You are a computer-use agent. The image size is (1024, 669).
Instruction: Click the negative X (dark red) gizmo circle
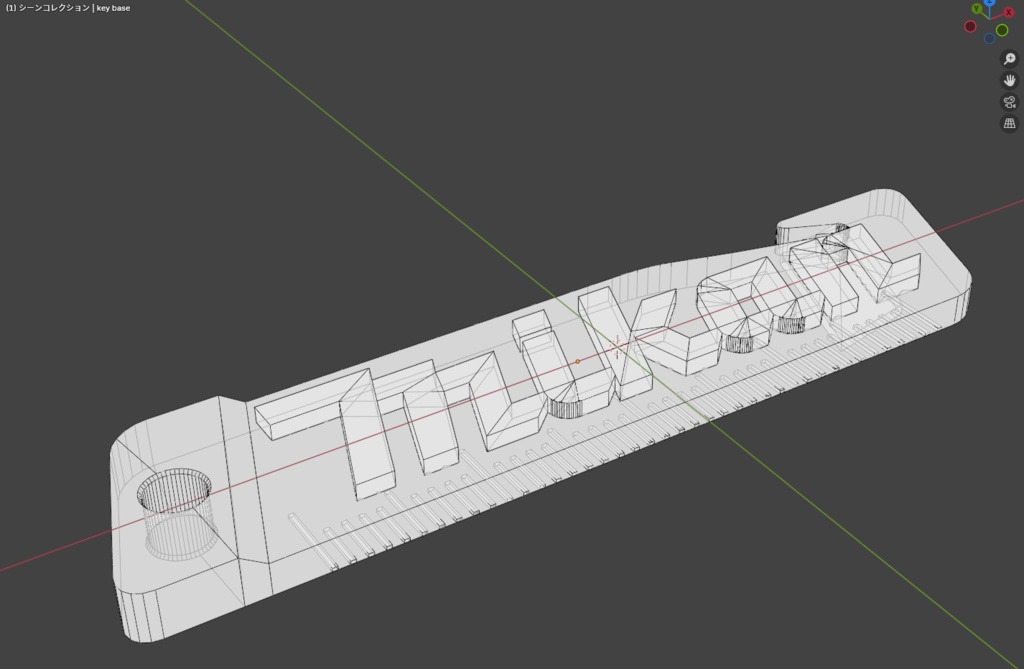point(970,27)
